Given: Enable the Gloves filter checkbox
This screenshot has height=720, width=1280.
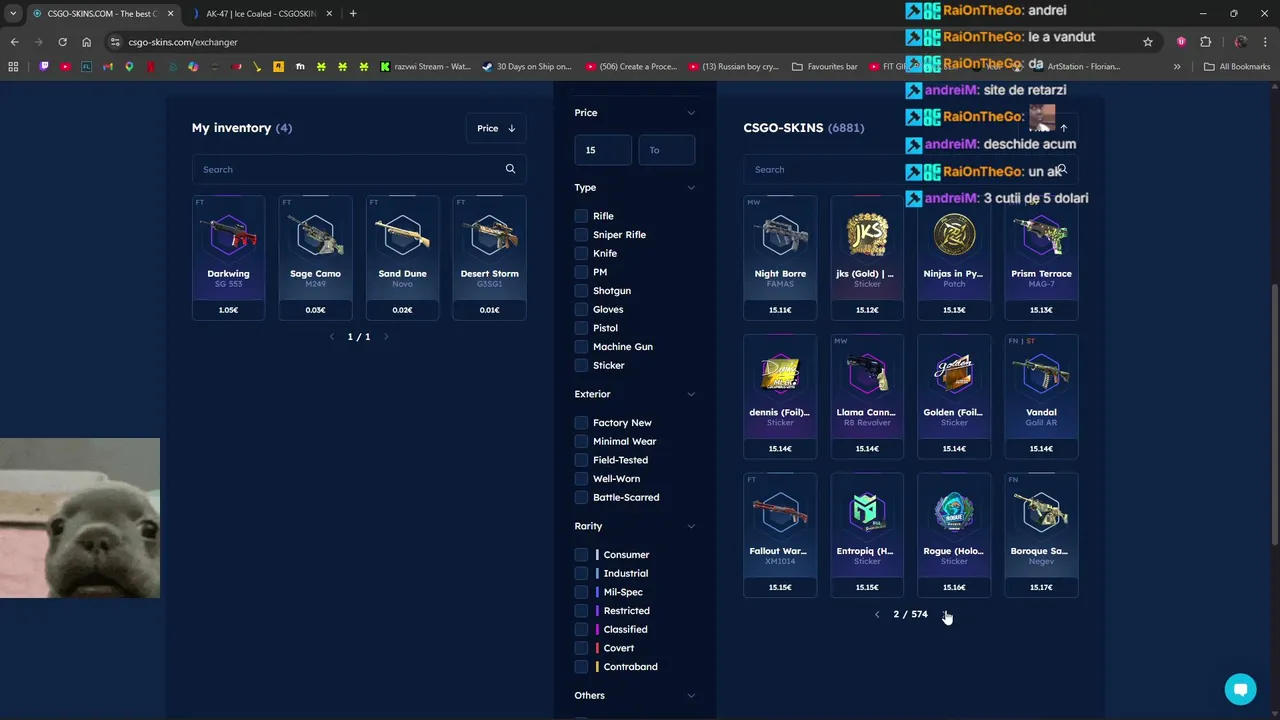Looking at the screenshot, I should (581, 309).
